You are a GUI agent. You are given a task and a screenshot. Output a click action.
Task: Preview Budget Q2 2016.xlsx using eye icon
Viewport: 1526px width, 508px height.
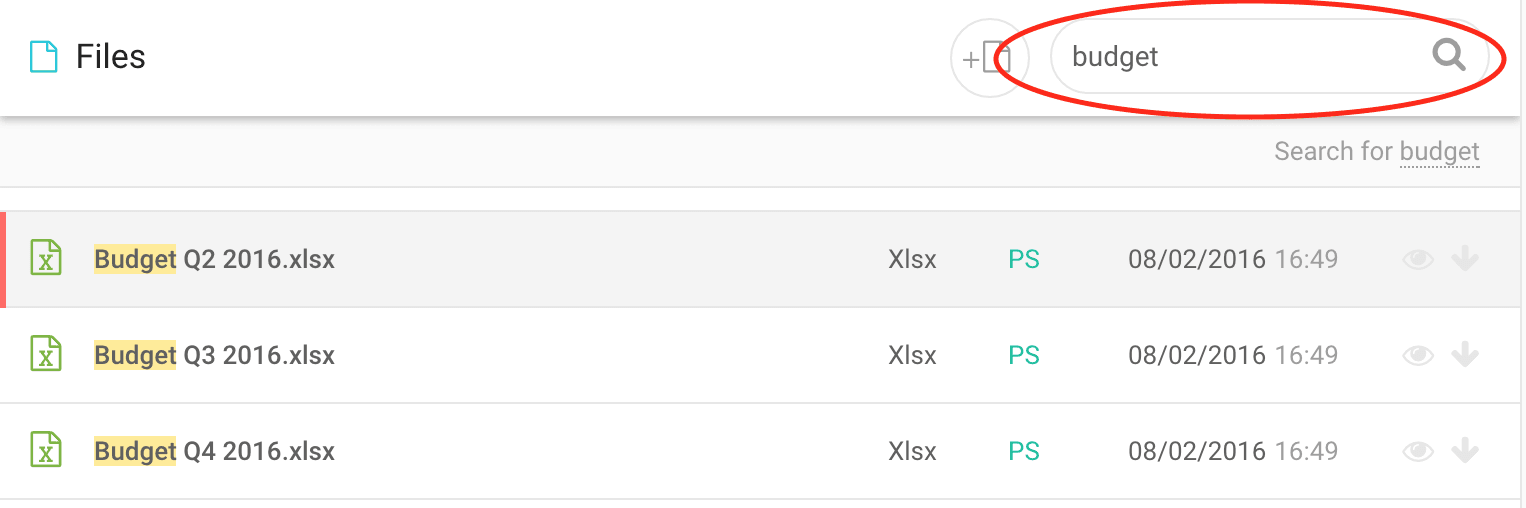click(1418, 260)
